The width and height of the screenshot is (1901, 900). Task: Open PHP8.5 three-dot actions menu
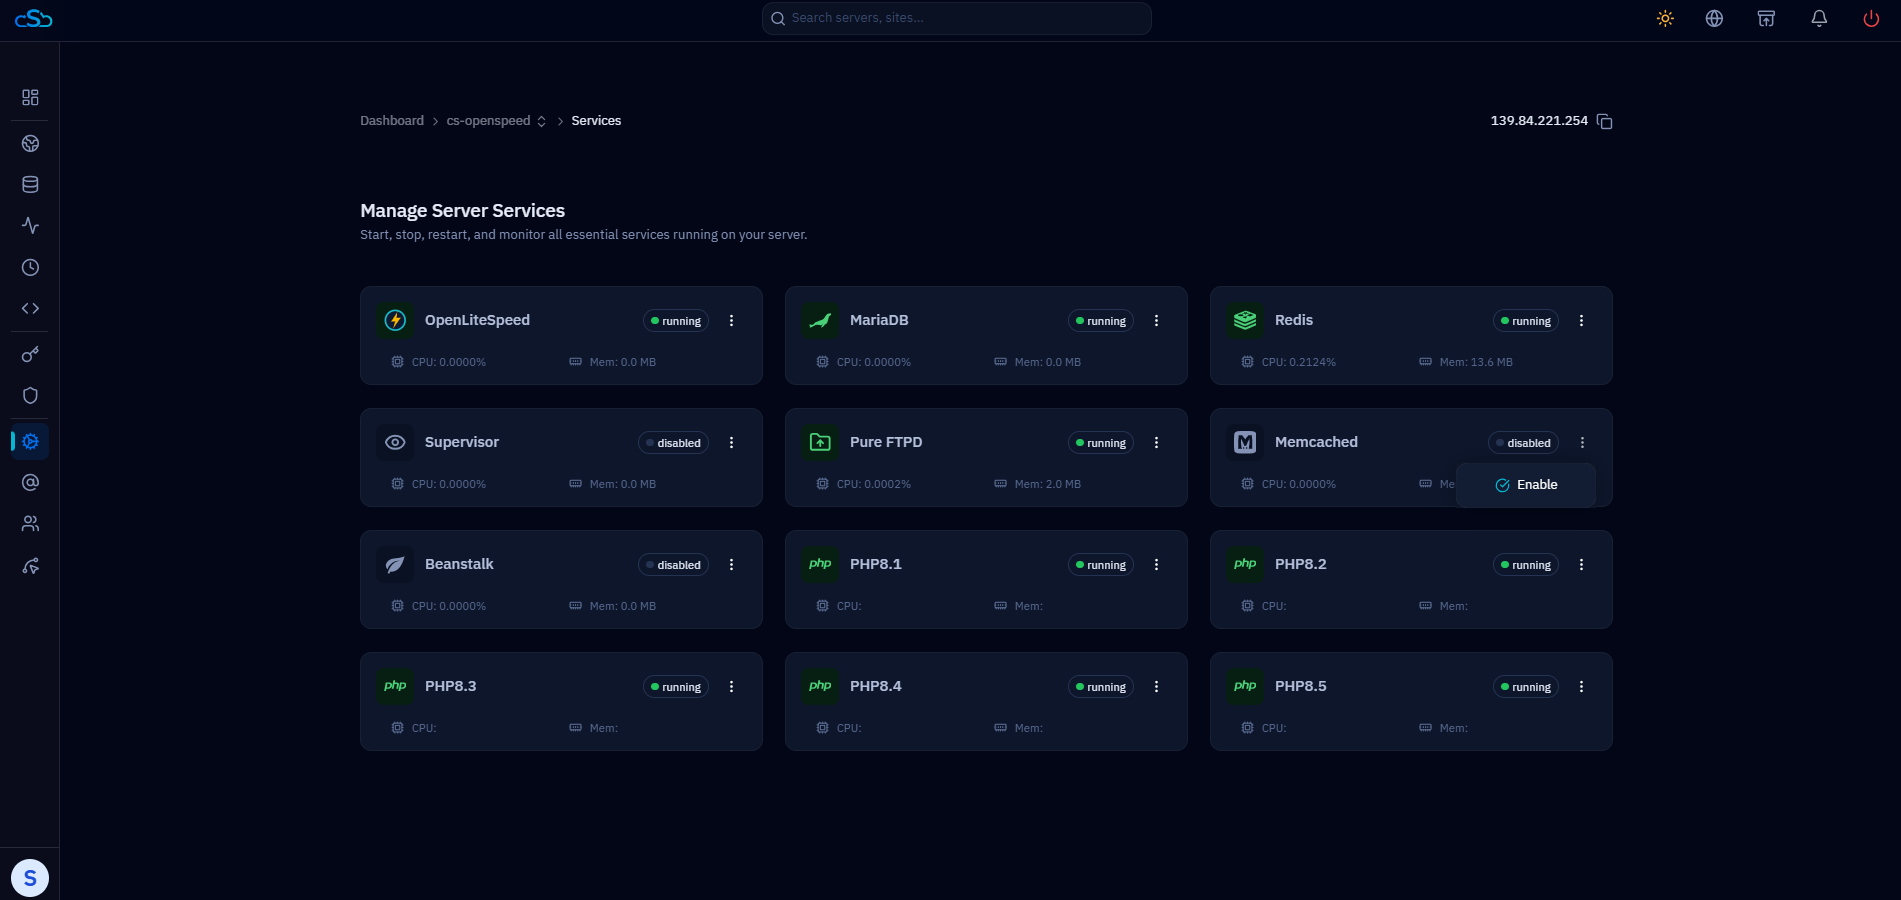coord(1581,686)
